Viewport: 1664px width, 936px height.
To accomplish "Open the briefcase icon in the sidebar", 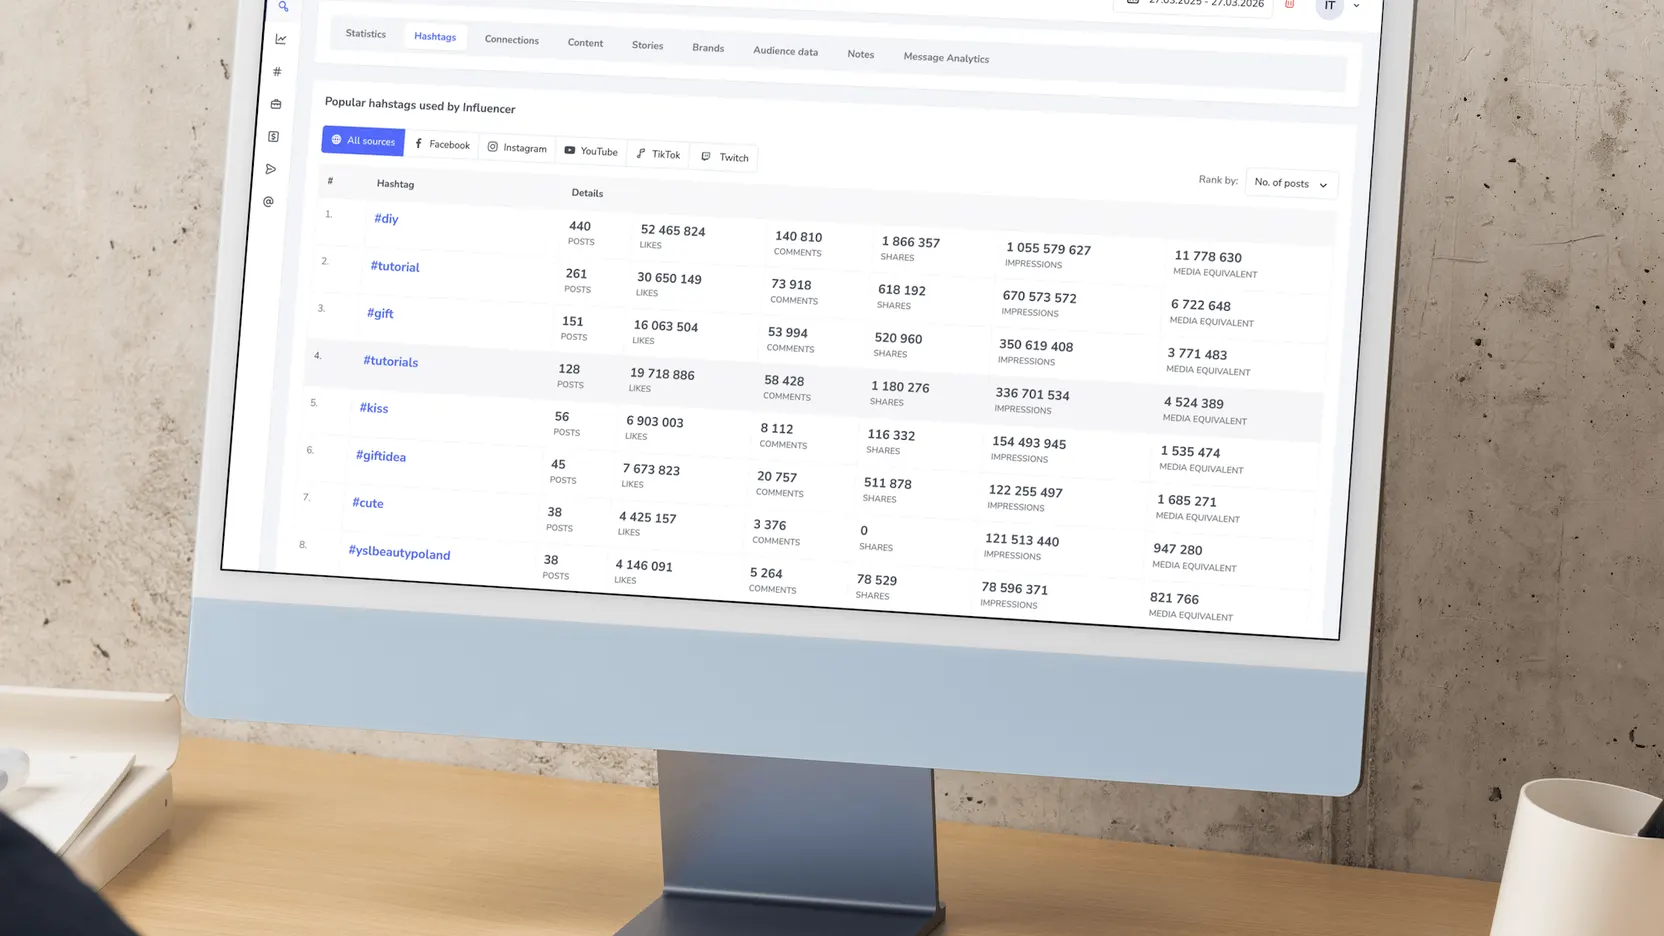I will 276,104.
